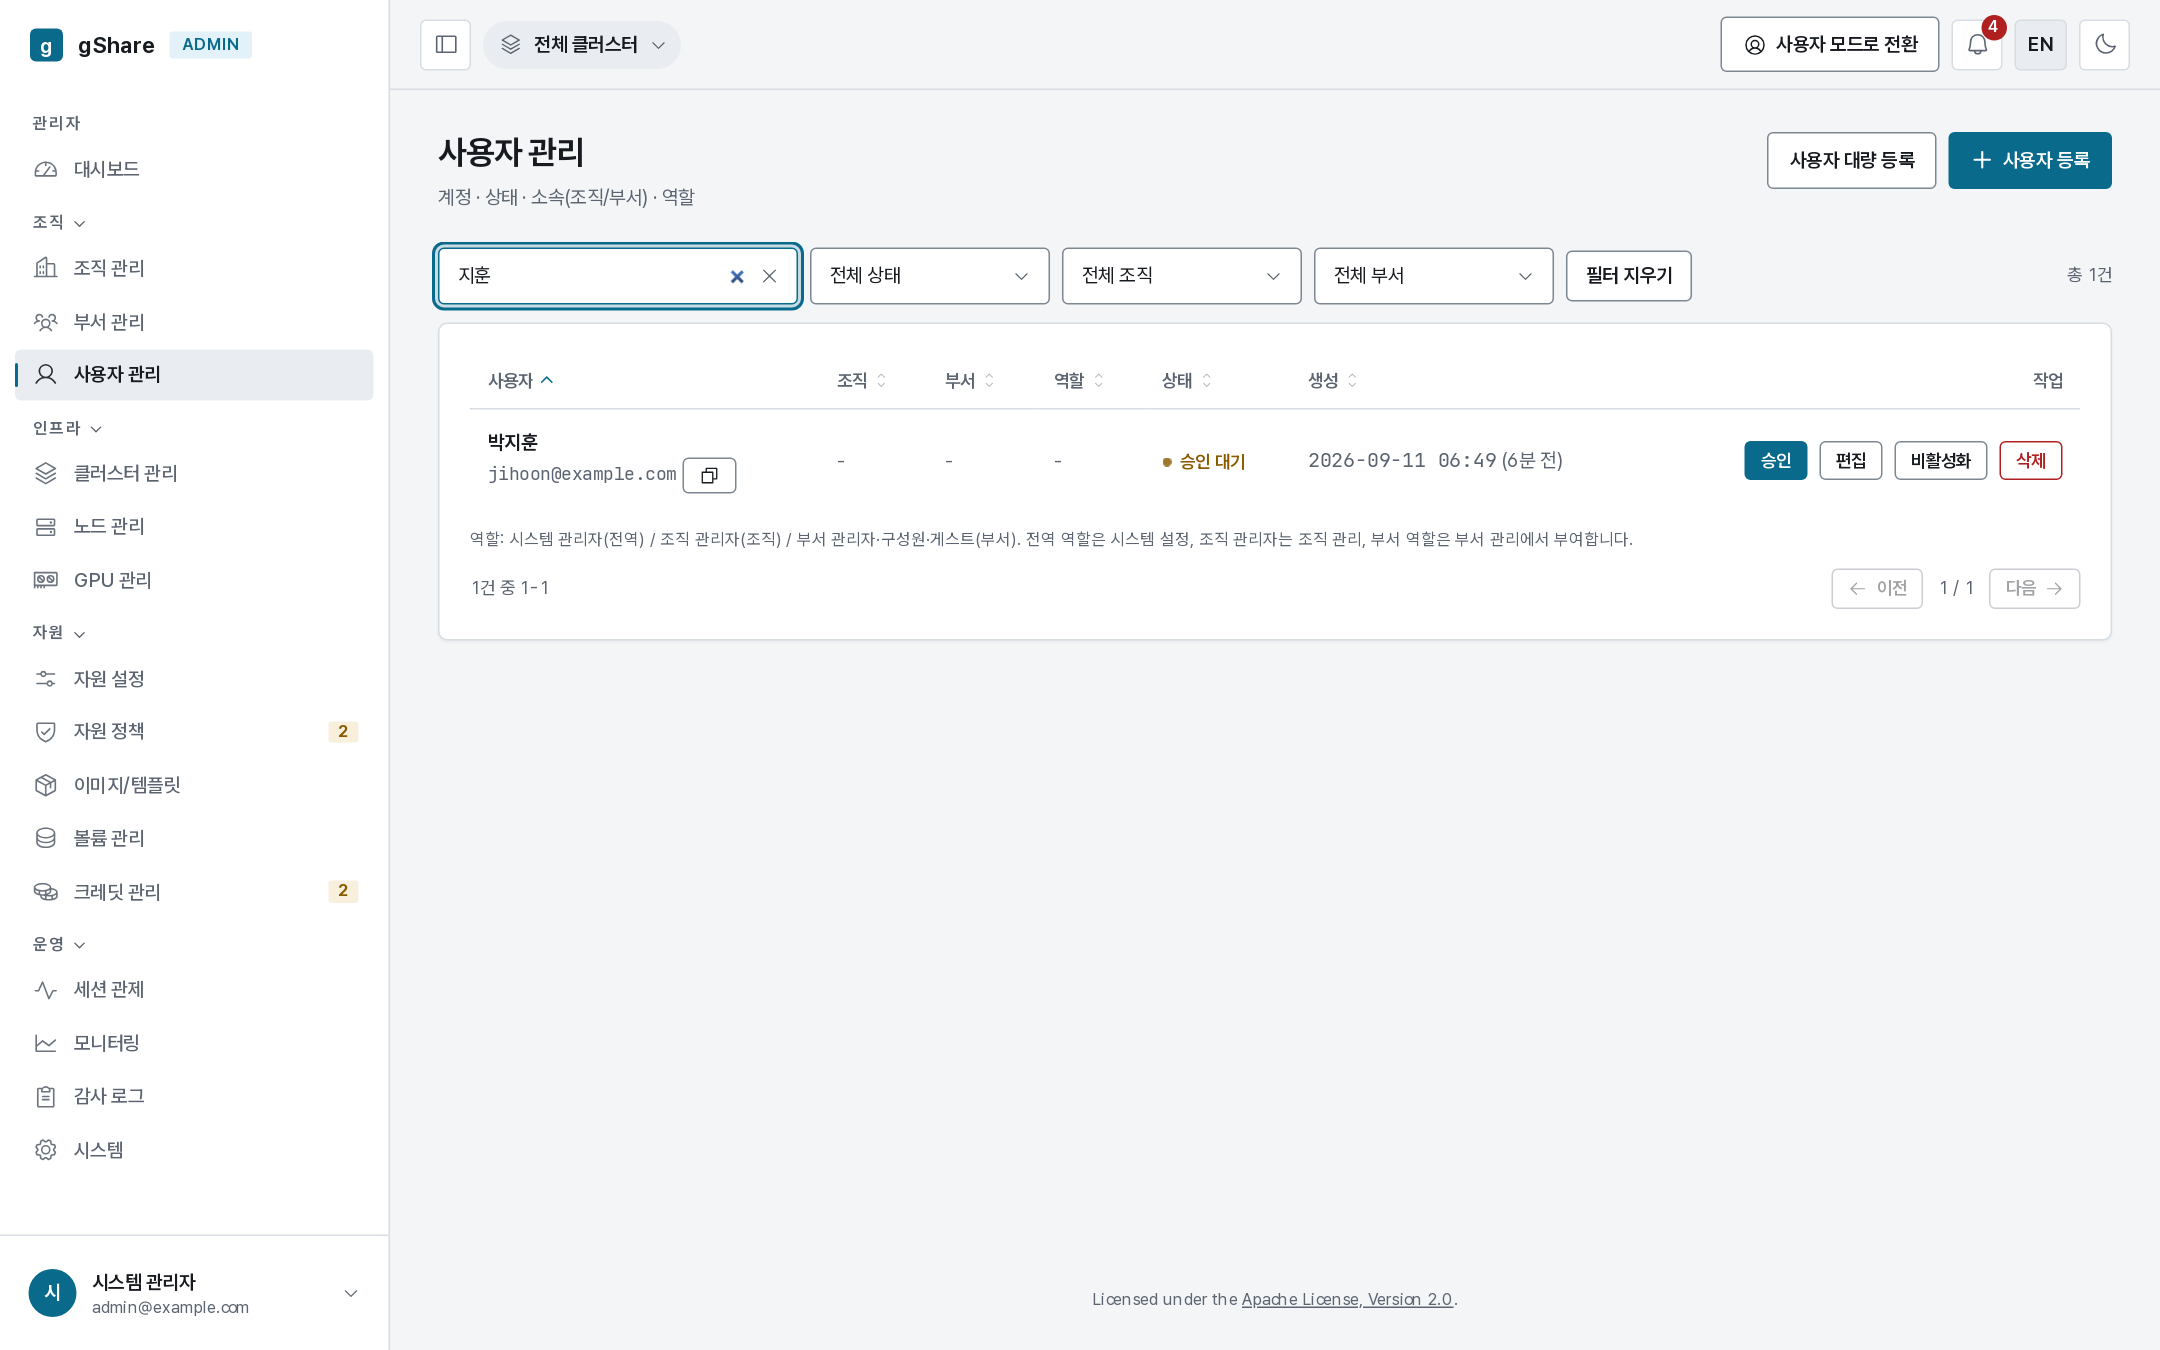
Task: Click 삭제 for 박지훈
Action: click(x=2030, y=461)
